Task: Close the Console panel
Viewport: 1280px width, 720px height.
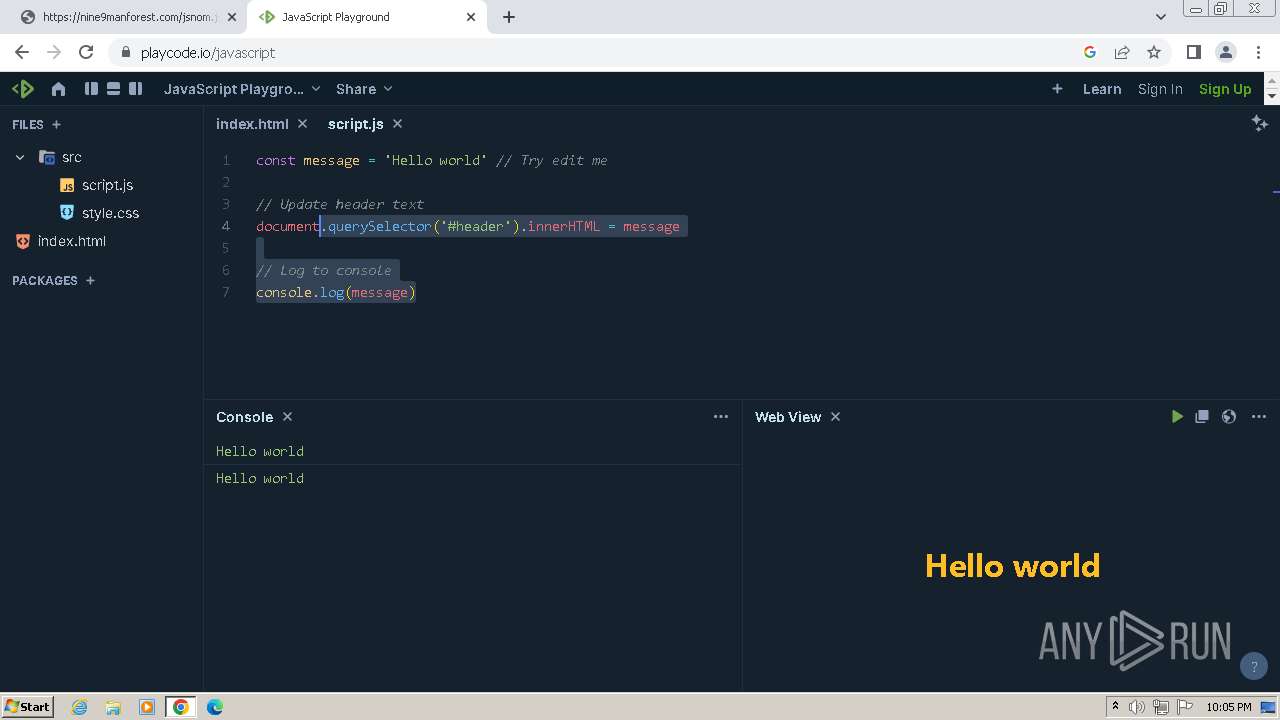Action: coord(287,417)
